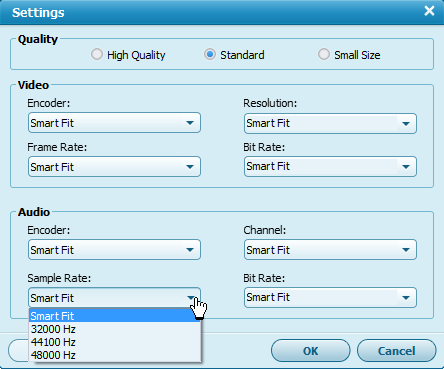Open the Audio Bit Rate dropdown

pos(330,297)
